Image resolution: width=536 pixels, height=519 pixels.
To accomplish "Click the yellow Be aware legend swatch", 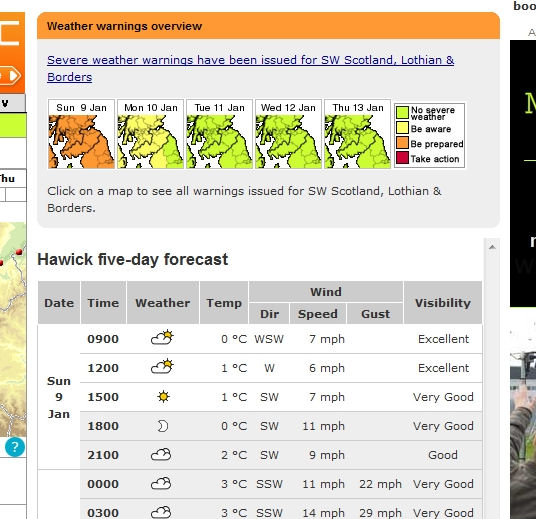I will [402, 128].
